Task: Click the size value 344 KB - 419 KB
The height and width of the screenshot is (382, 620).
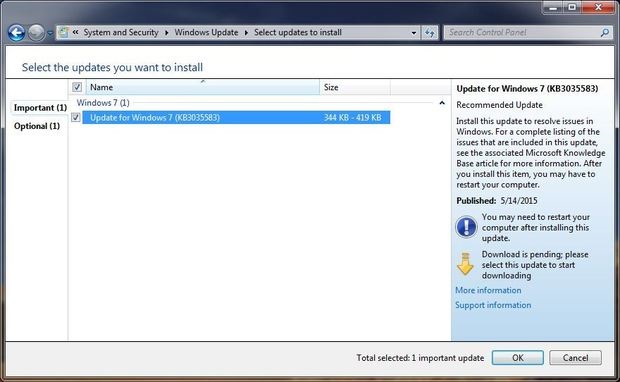Action: tap(352, 117)
